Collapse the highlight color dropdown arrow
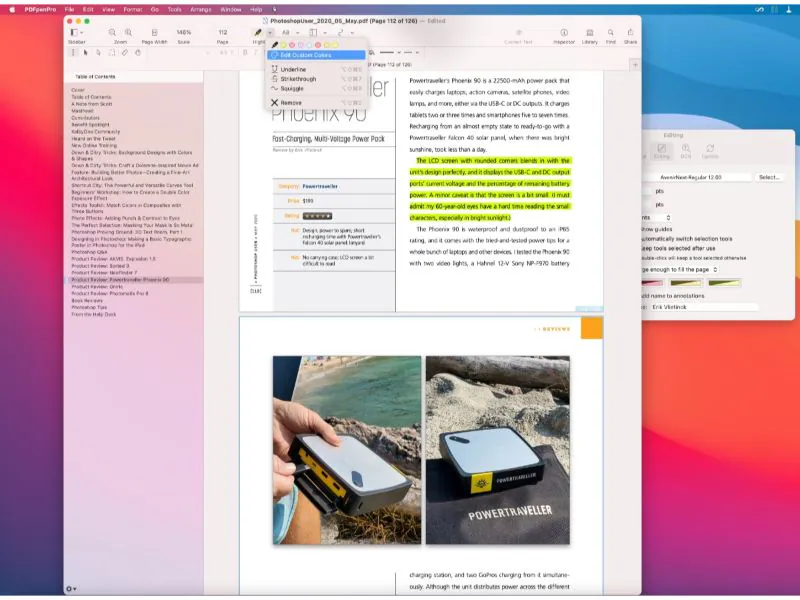 pyautogui.click(x=270, y=33)
